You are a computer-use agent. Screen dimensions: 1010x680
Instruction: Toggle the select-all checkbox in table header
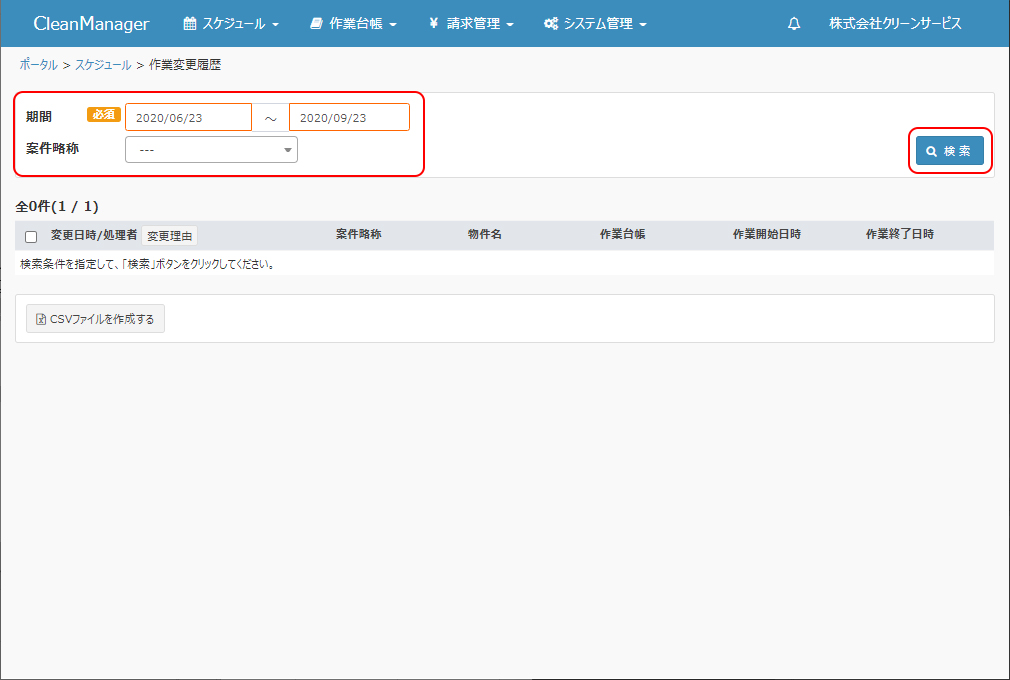click(31, 237)
